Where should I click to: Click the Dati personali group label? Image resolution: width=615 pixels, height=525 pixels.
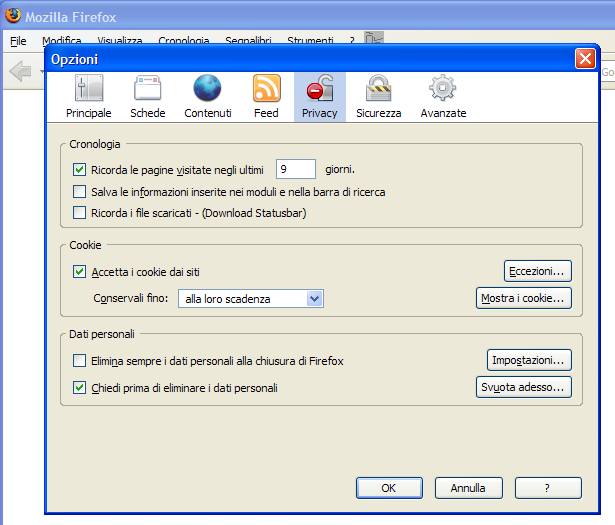[102, 334]
